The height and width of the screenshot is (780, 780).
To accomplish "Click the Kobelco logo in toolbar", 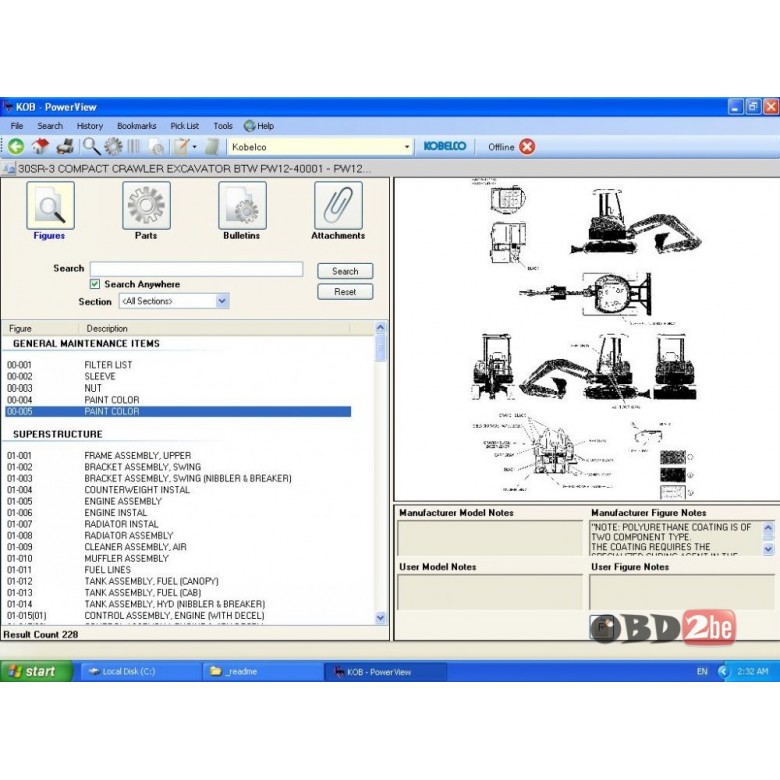I will pos(445,146).
